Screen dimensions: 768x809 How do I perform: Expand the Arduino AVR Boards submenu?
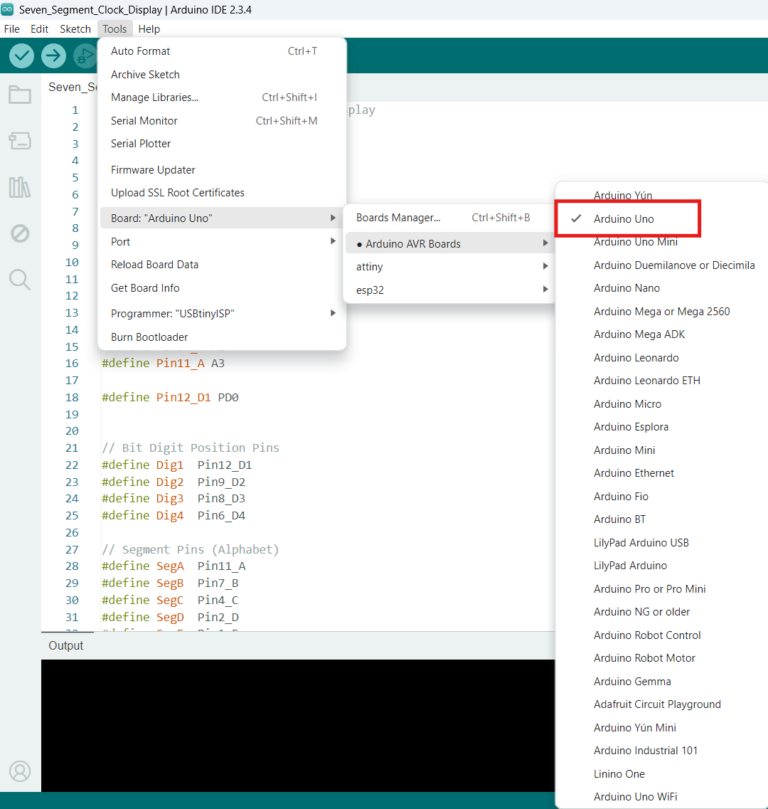pyautogui.click(x=450, y=244)
